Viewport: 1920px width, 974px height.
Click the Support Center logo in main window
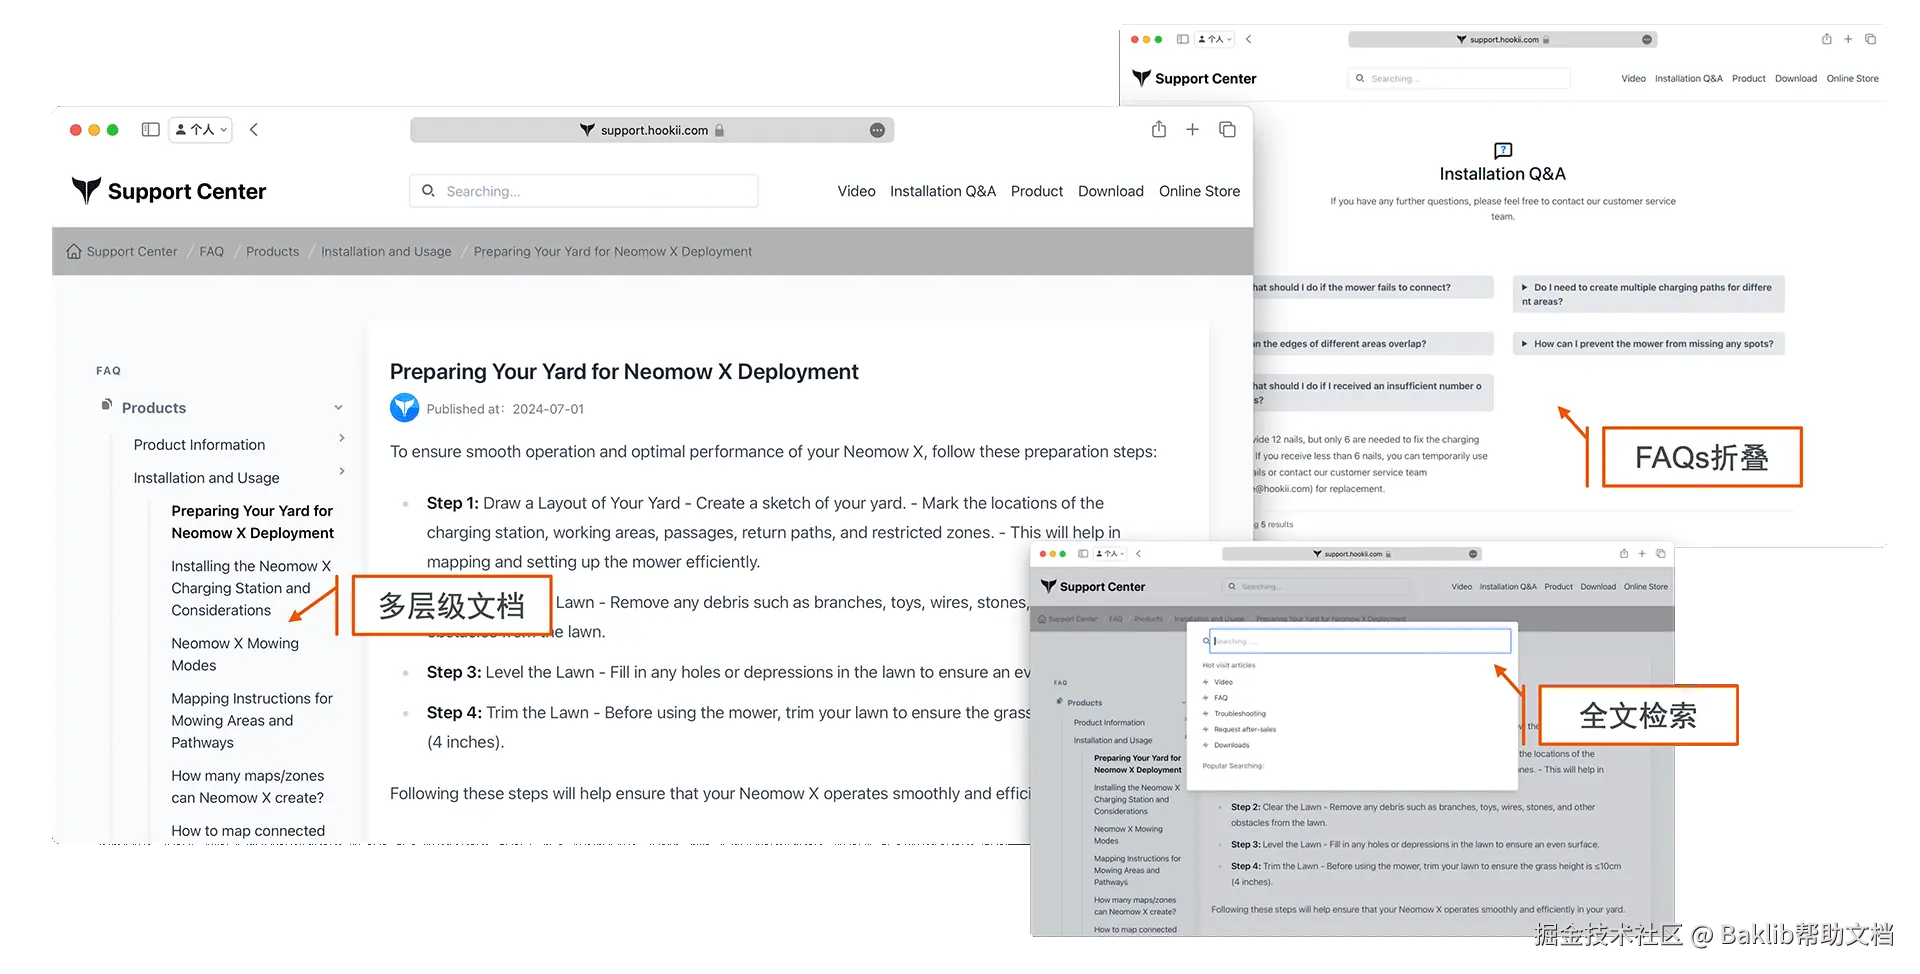(169, 191)
